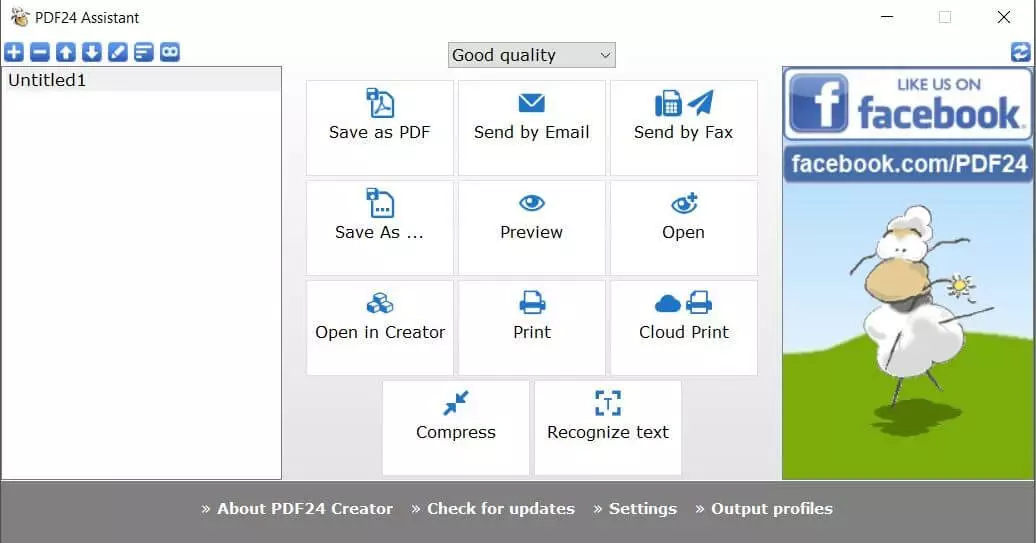This screenshot has width=1036, height=543.
Task: Open the Output profiles link
Action: (771, 509)
